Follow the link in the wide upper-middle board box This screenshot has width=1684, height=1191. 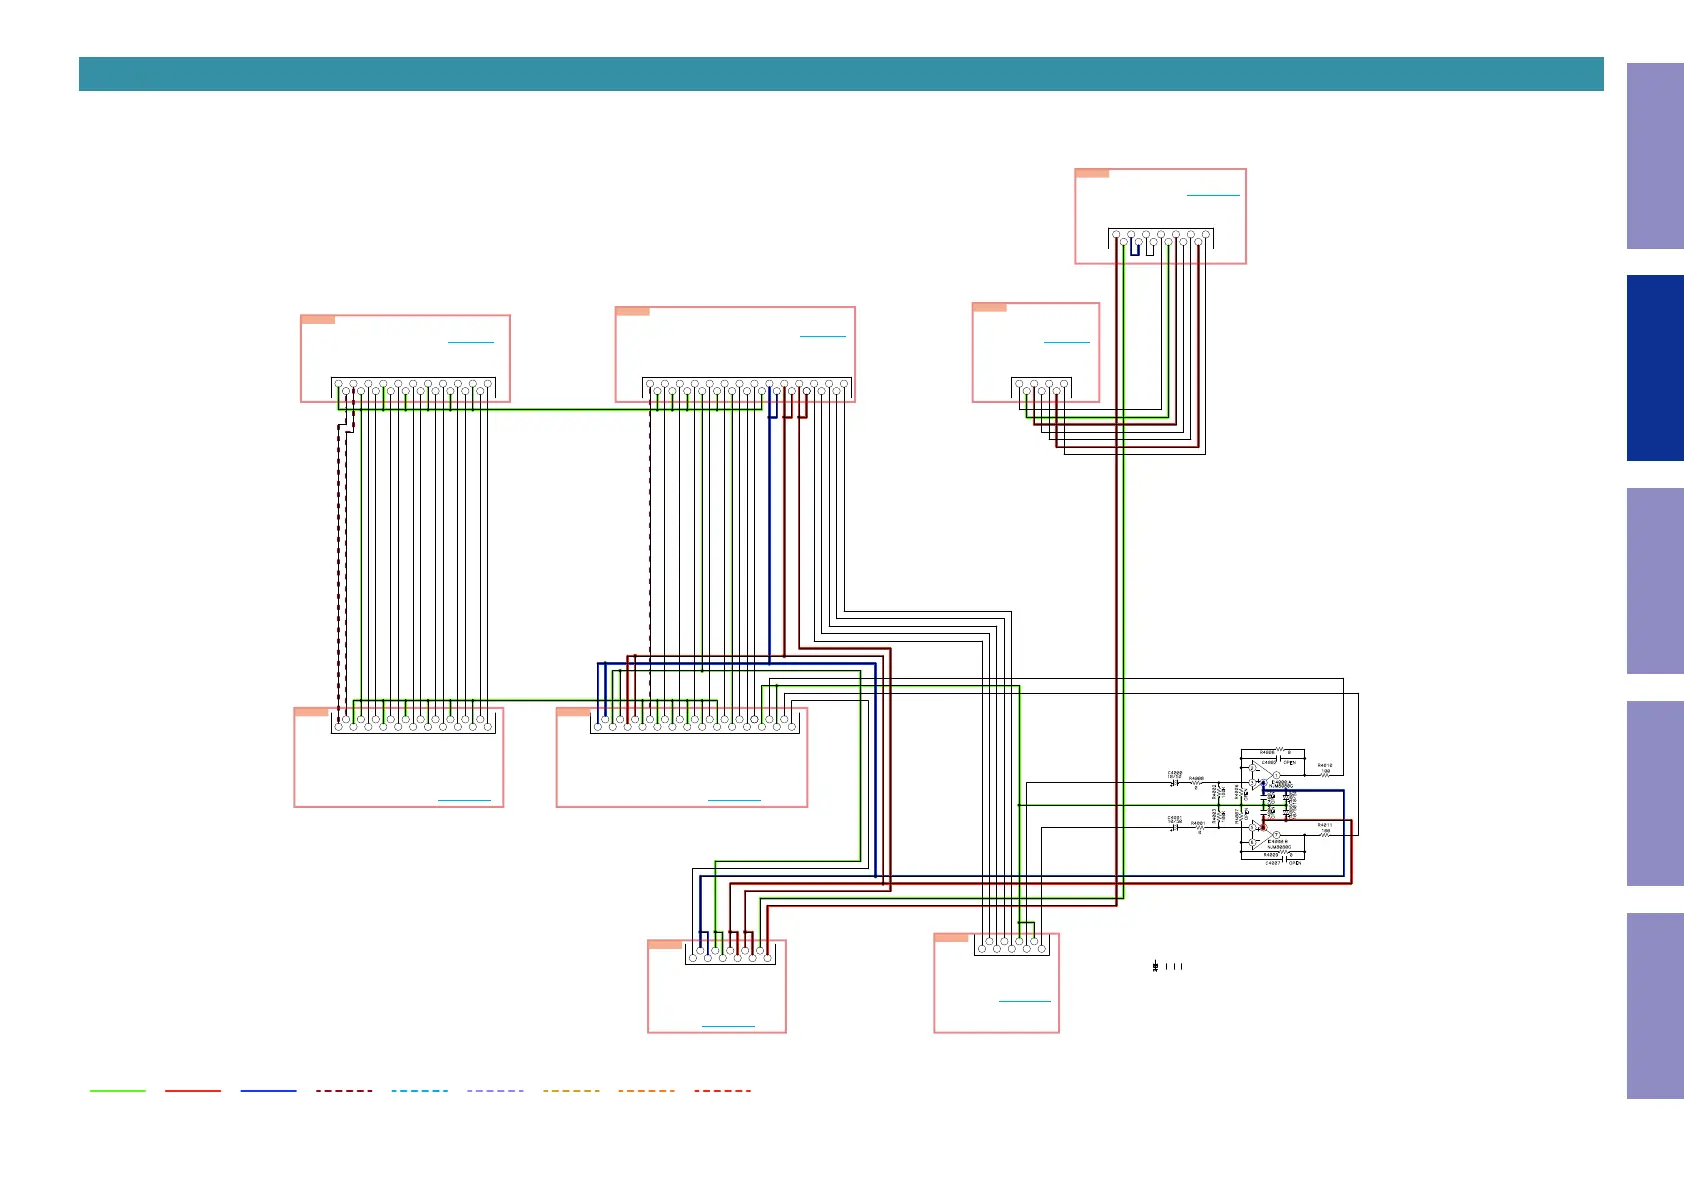pyautogui.click(x=823, y=336)
